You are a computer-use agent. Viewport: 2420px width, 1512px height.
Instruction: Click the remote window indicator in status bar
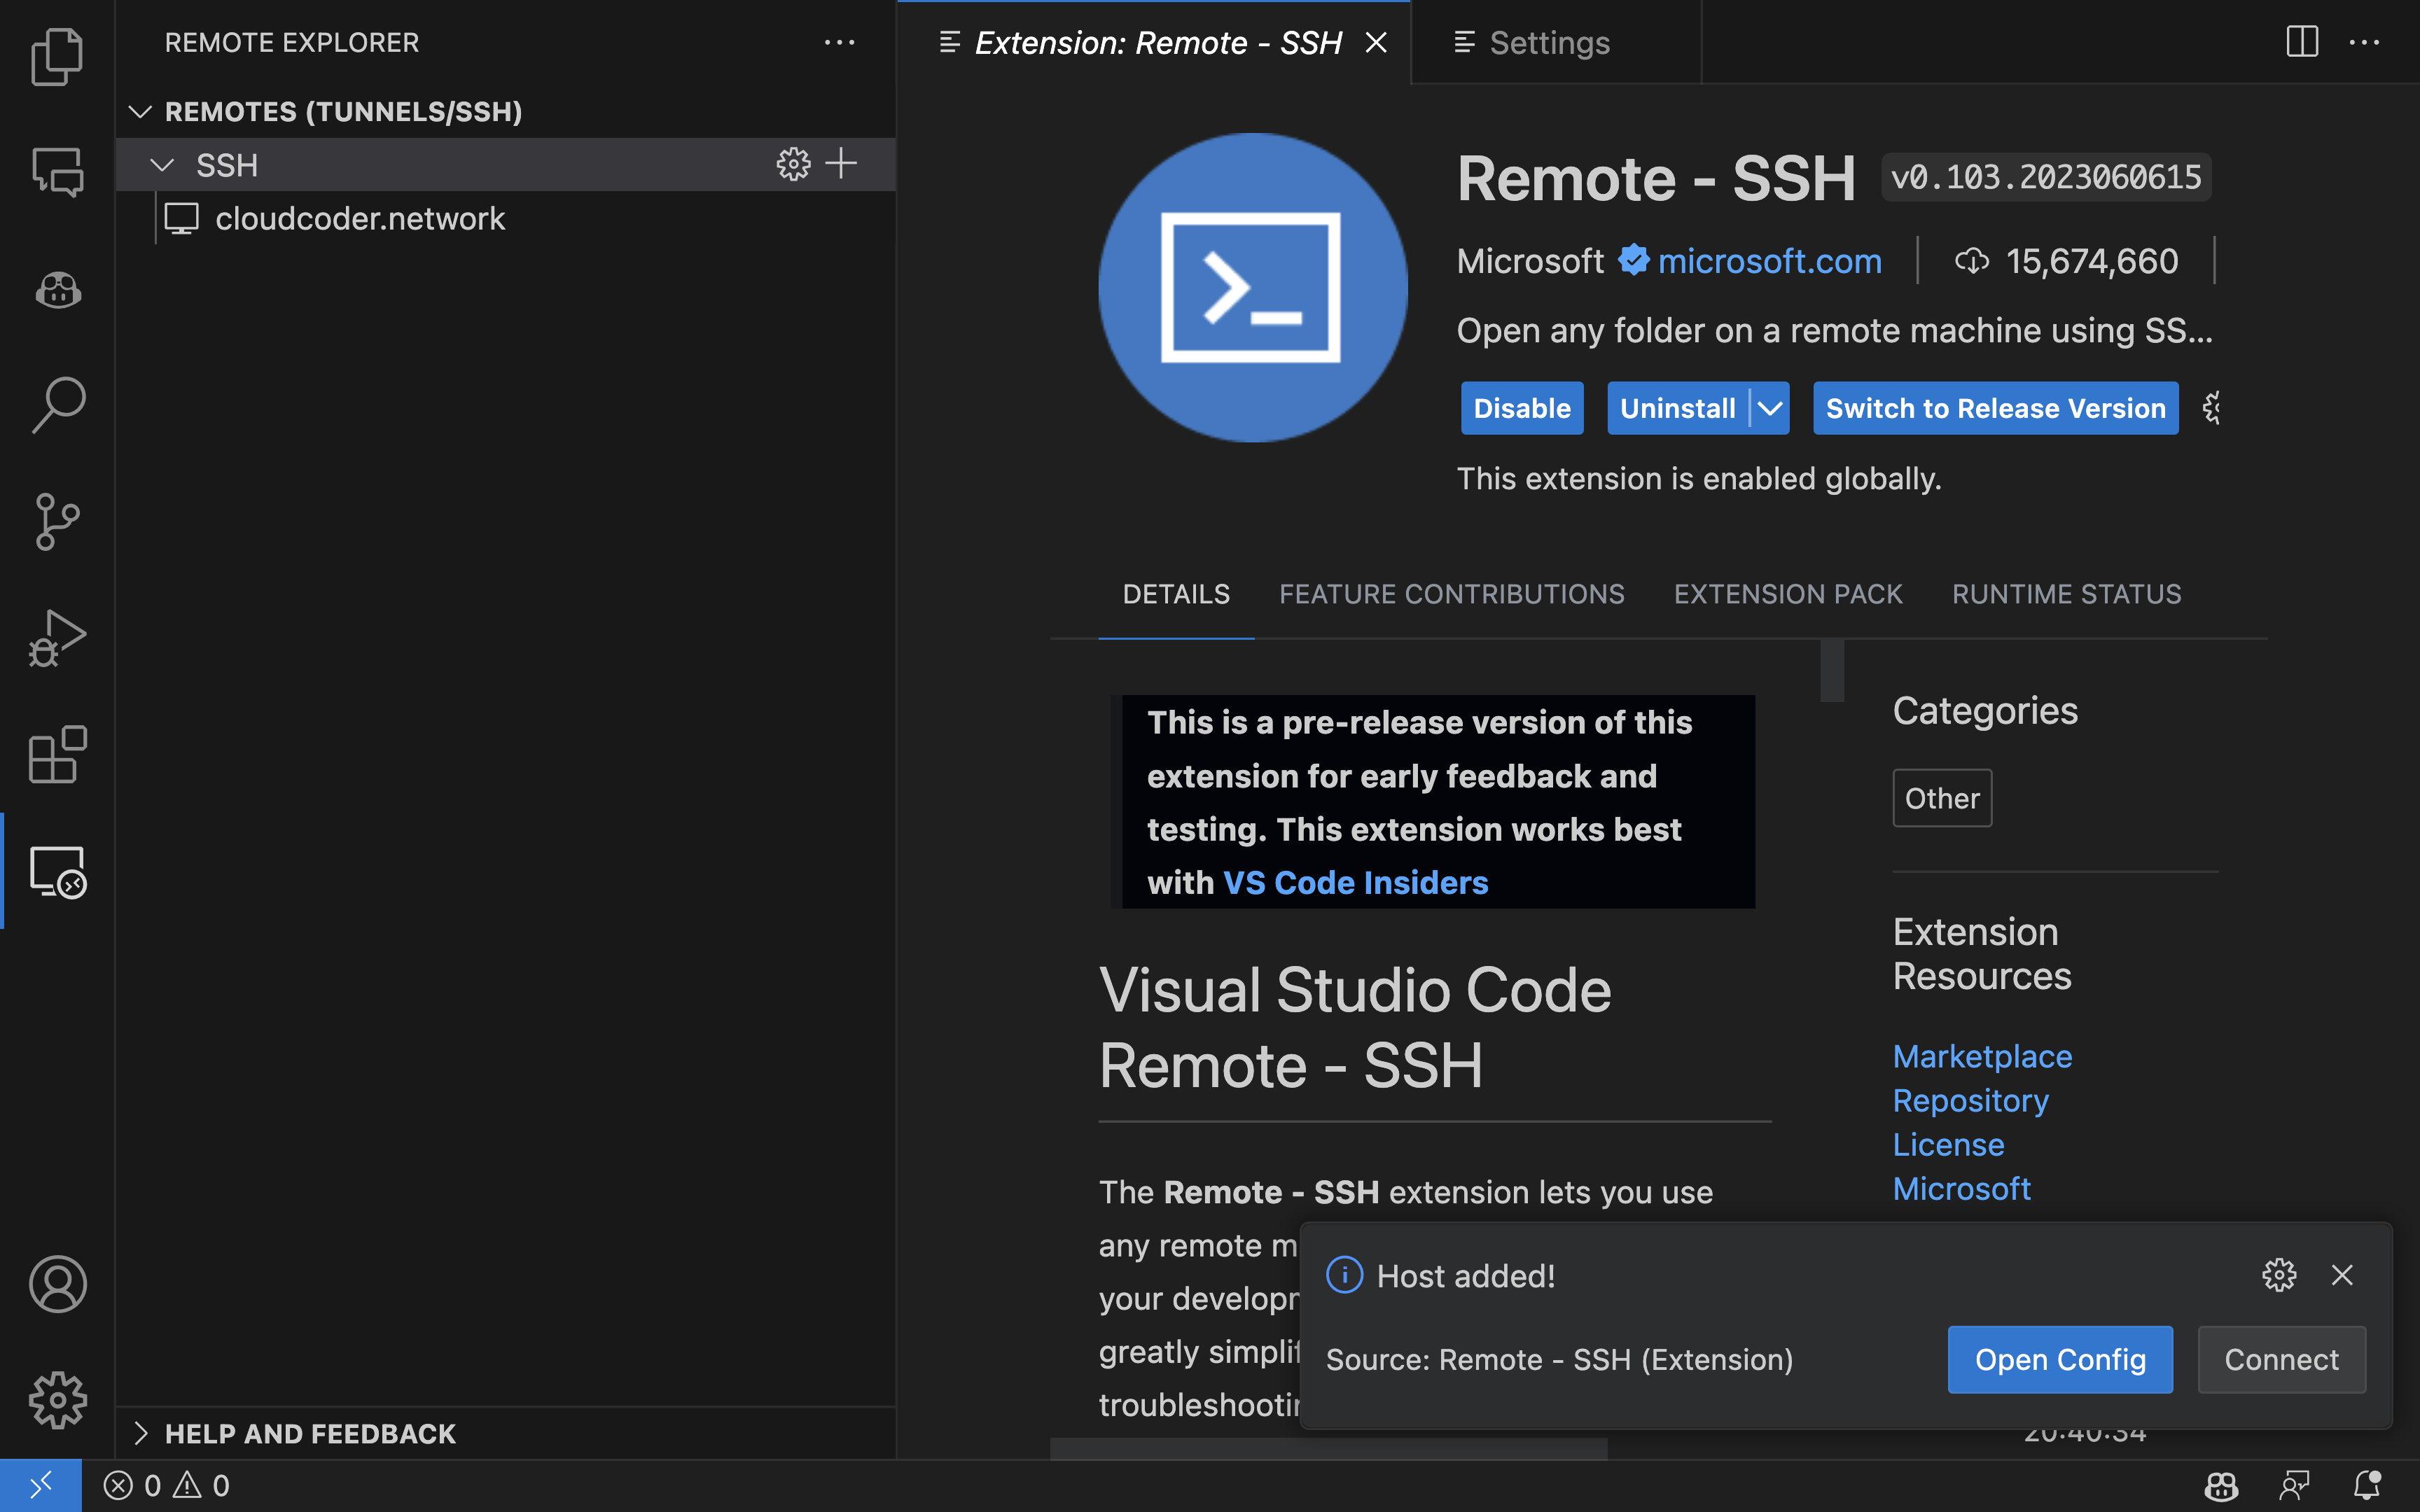click(40, 1486)
